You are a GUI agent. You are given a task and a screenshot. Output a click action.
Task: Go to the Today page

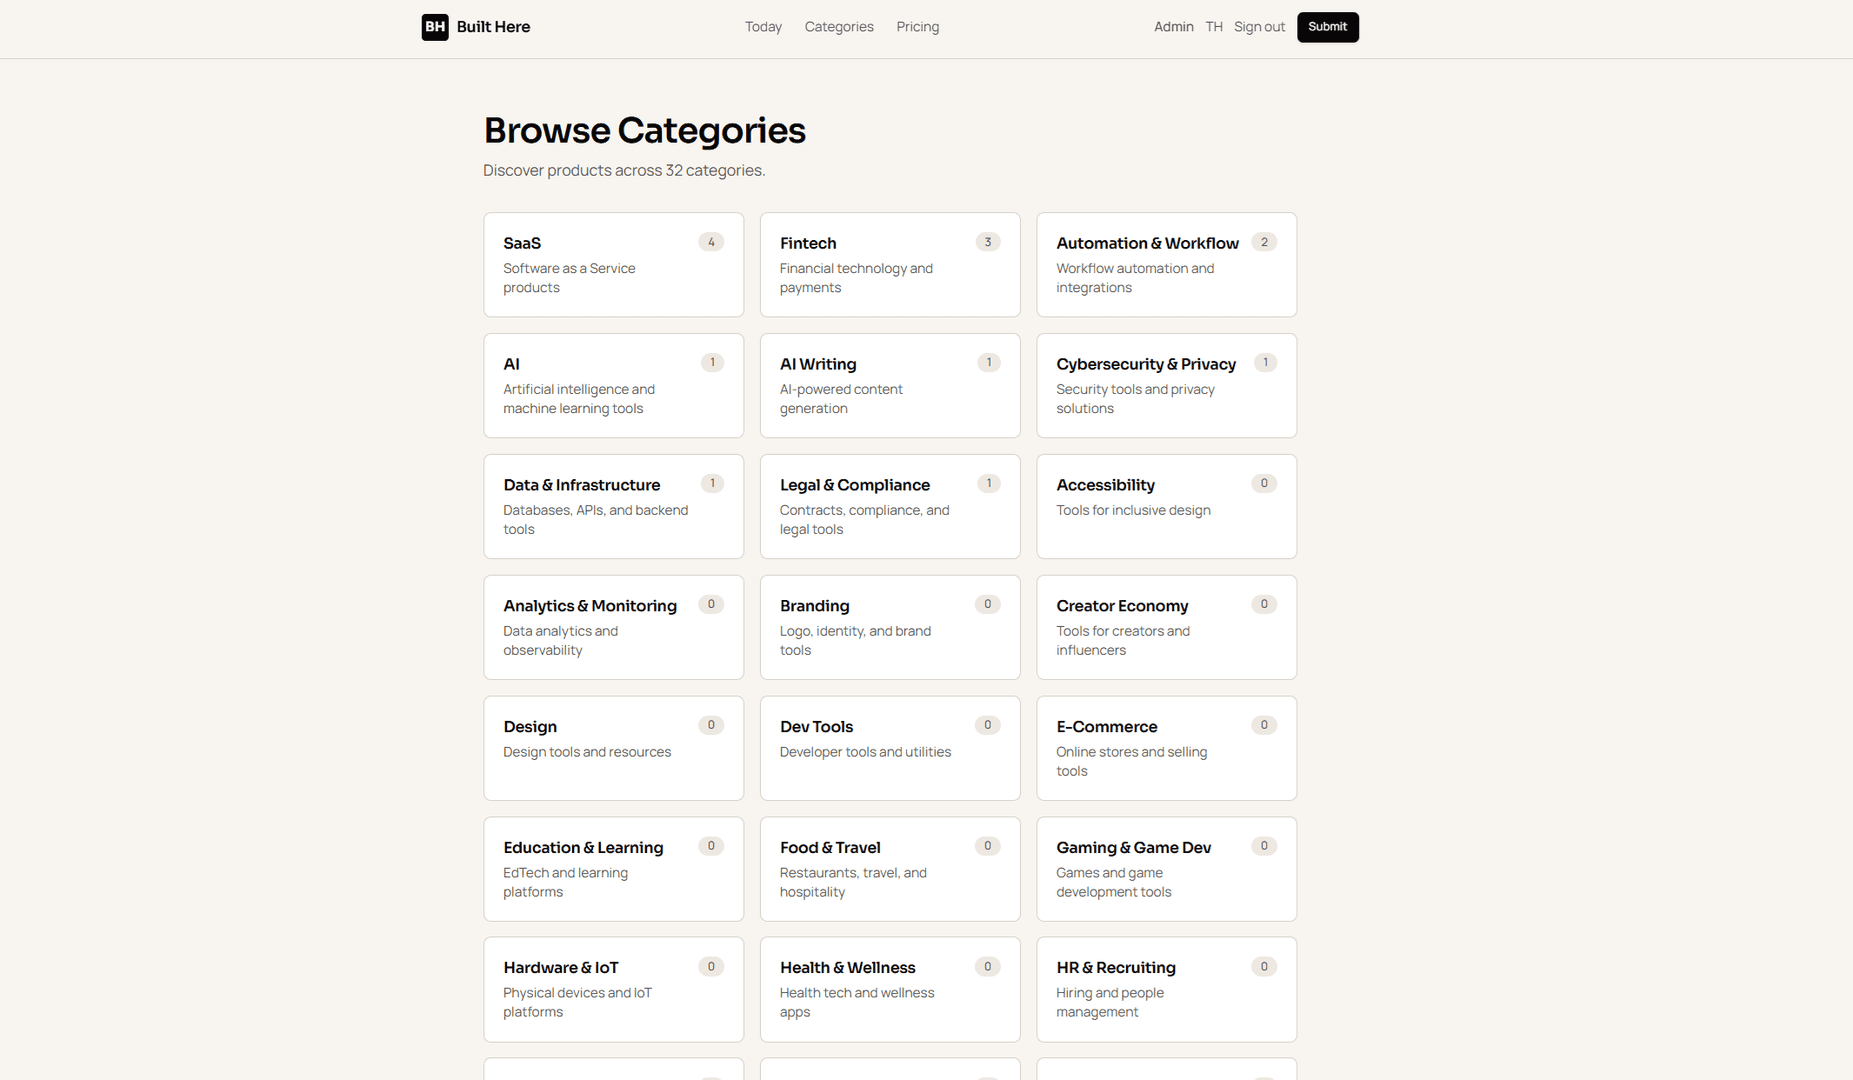[763, 27]
